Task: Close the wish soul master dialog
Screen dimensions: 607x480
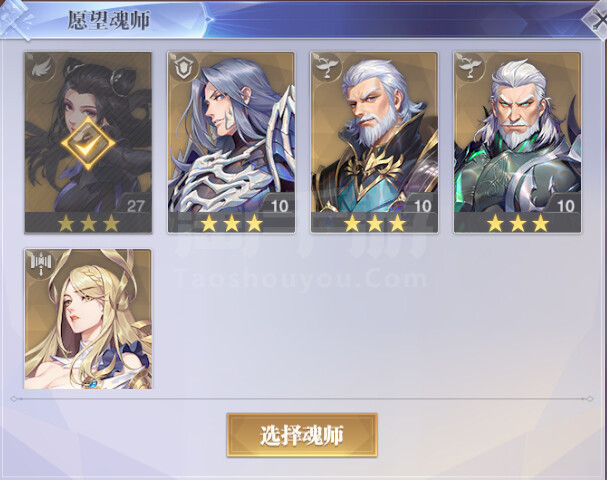Action: click(598, 21)
